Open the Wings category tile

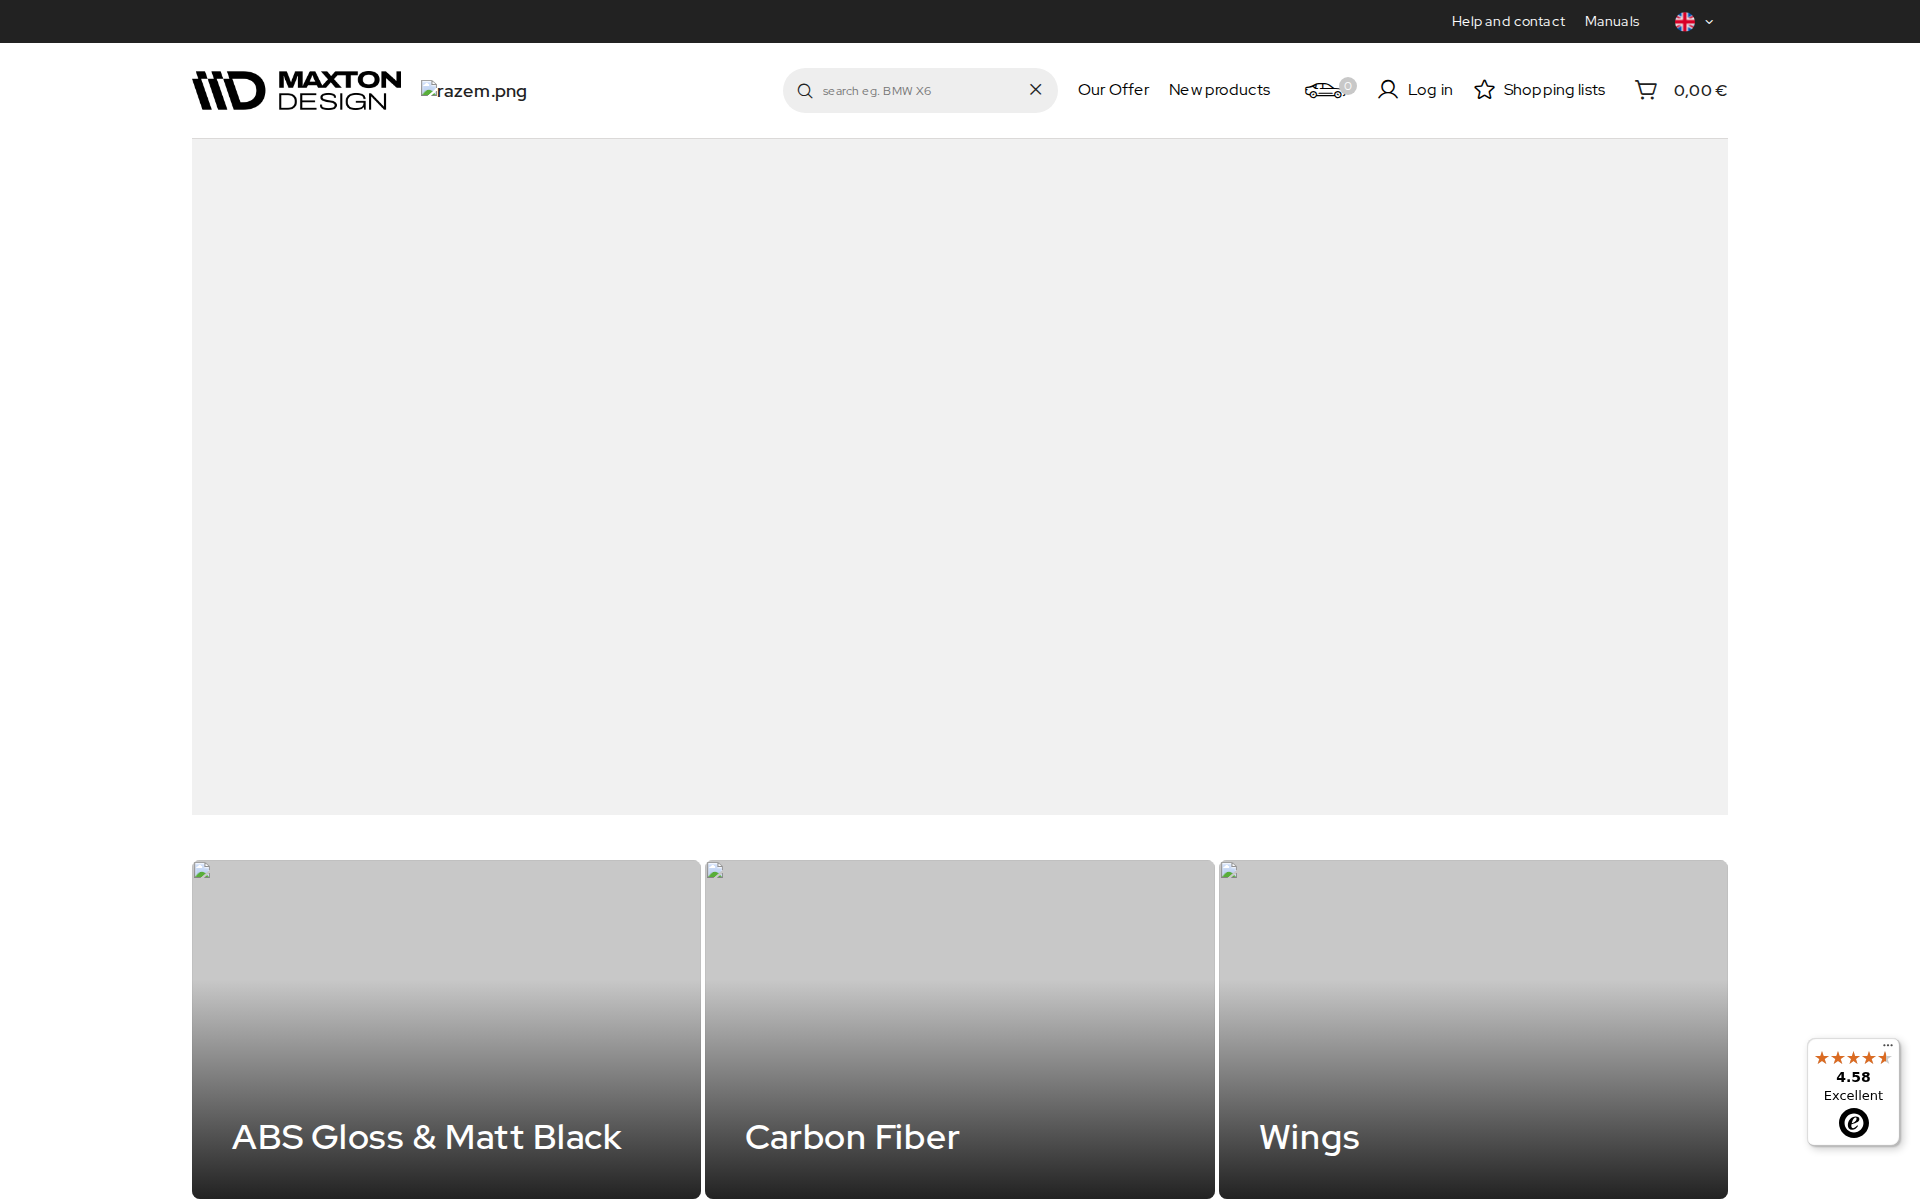coord(1473,1030)
